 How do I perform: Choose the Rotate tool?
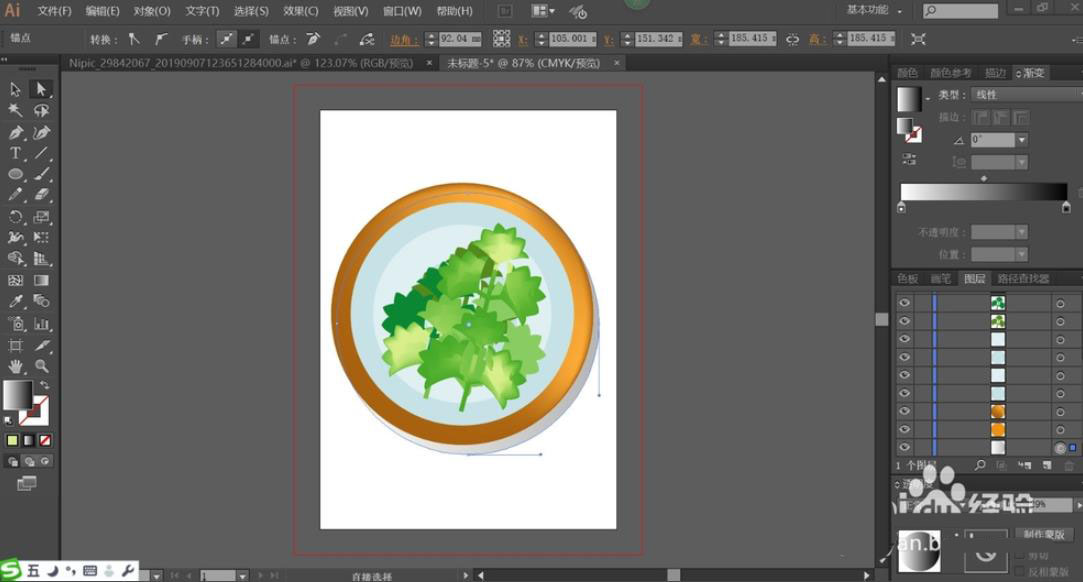pyautogui.click(x=15, y=217)
